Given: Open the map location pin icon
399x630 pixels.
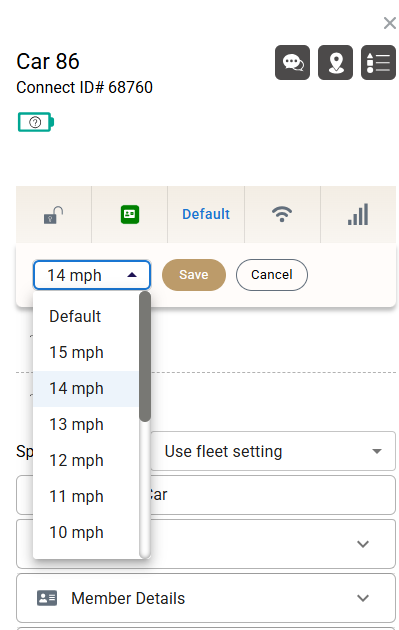Looking at the screenshot, I should tap(335, 63).
